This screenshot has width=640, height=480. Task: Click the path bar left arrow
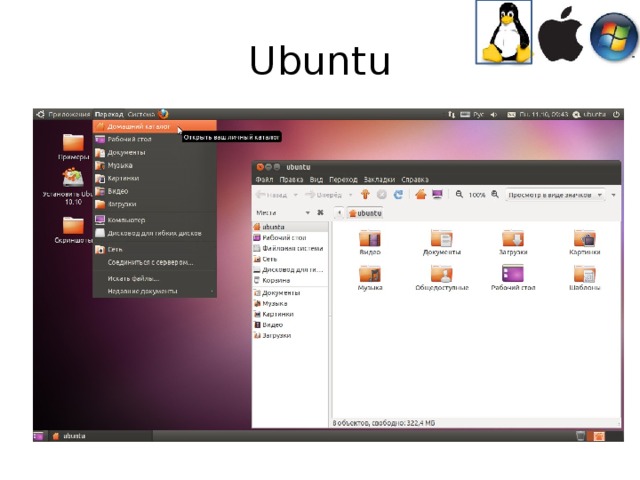coord(339,213)
